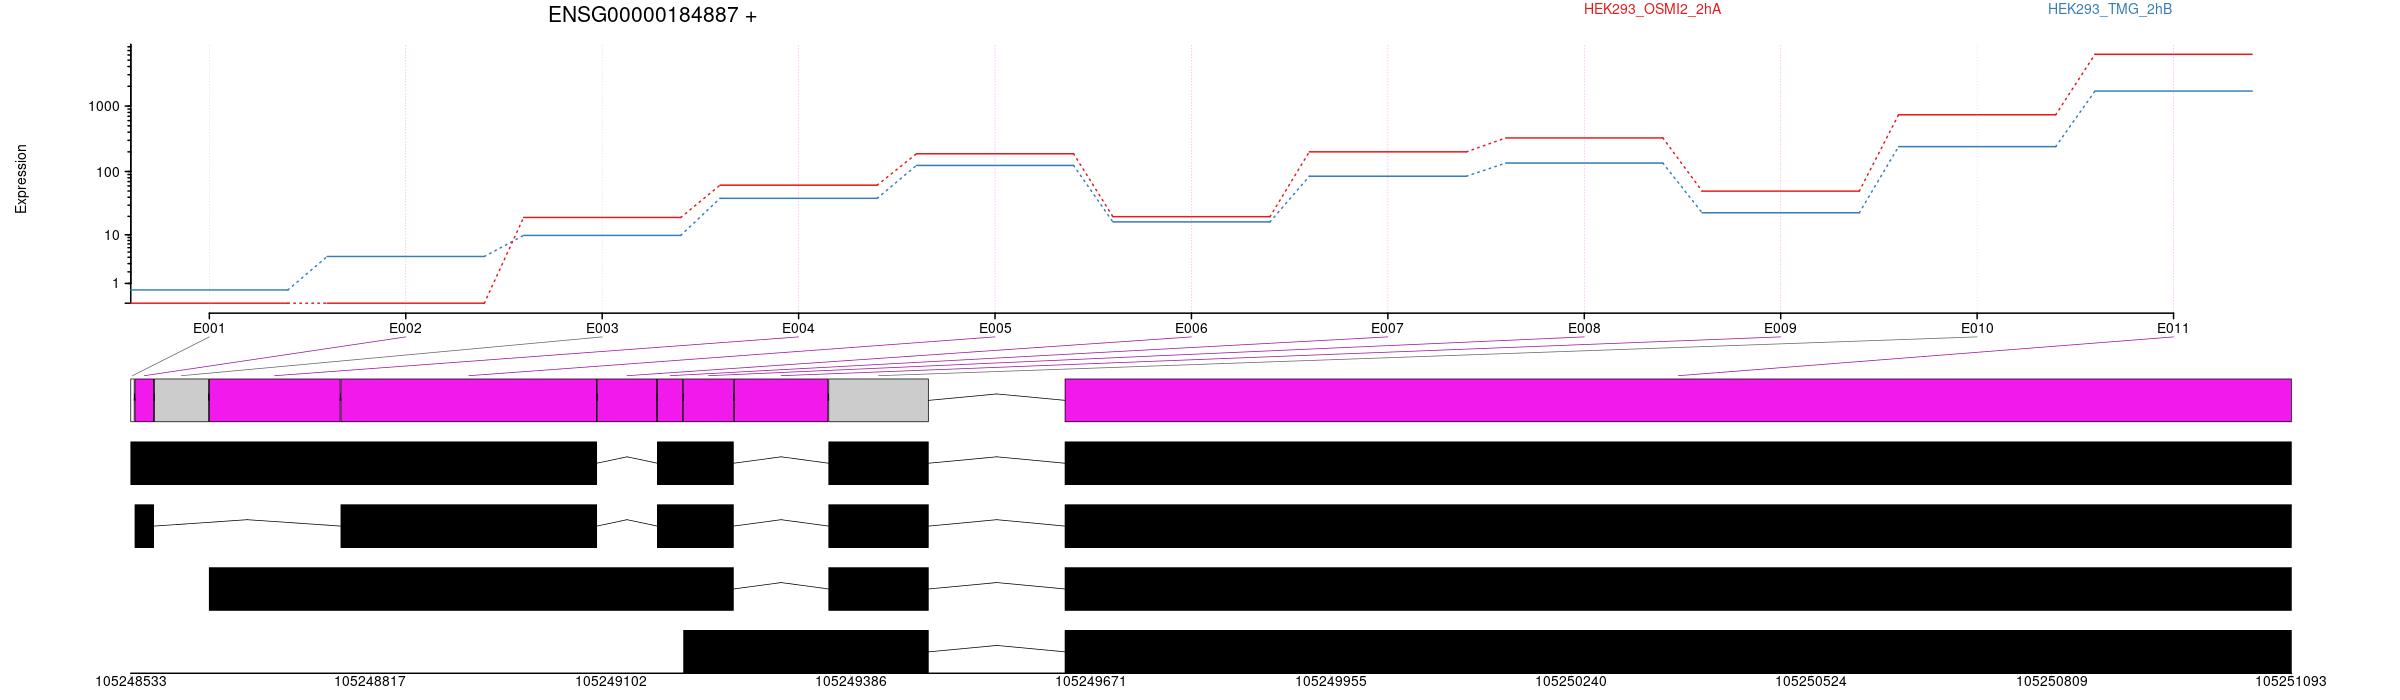Click genomic coordinate 105249102
Screen dimensions: 2400x700
coord(611,681)
